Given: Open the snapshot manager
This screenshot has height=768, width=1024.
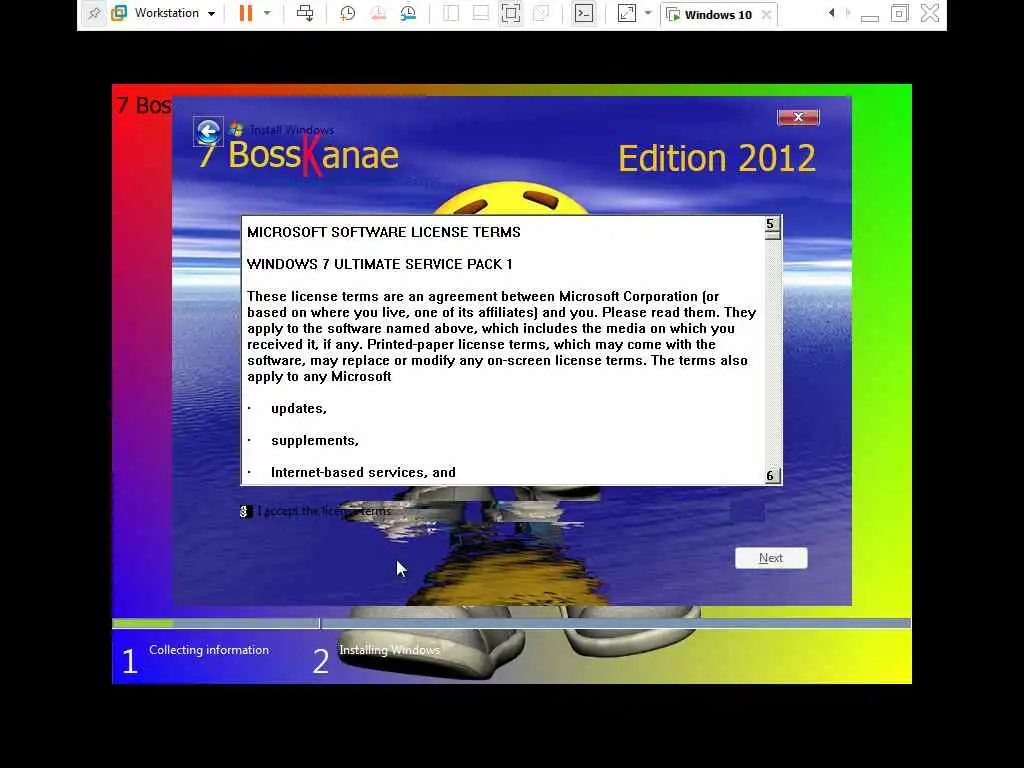Looking at the screenshot, I should point(408,13).
